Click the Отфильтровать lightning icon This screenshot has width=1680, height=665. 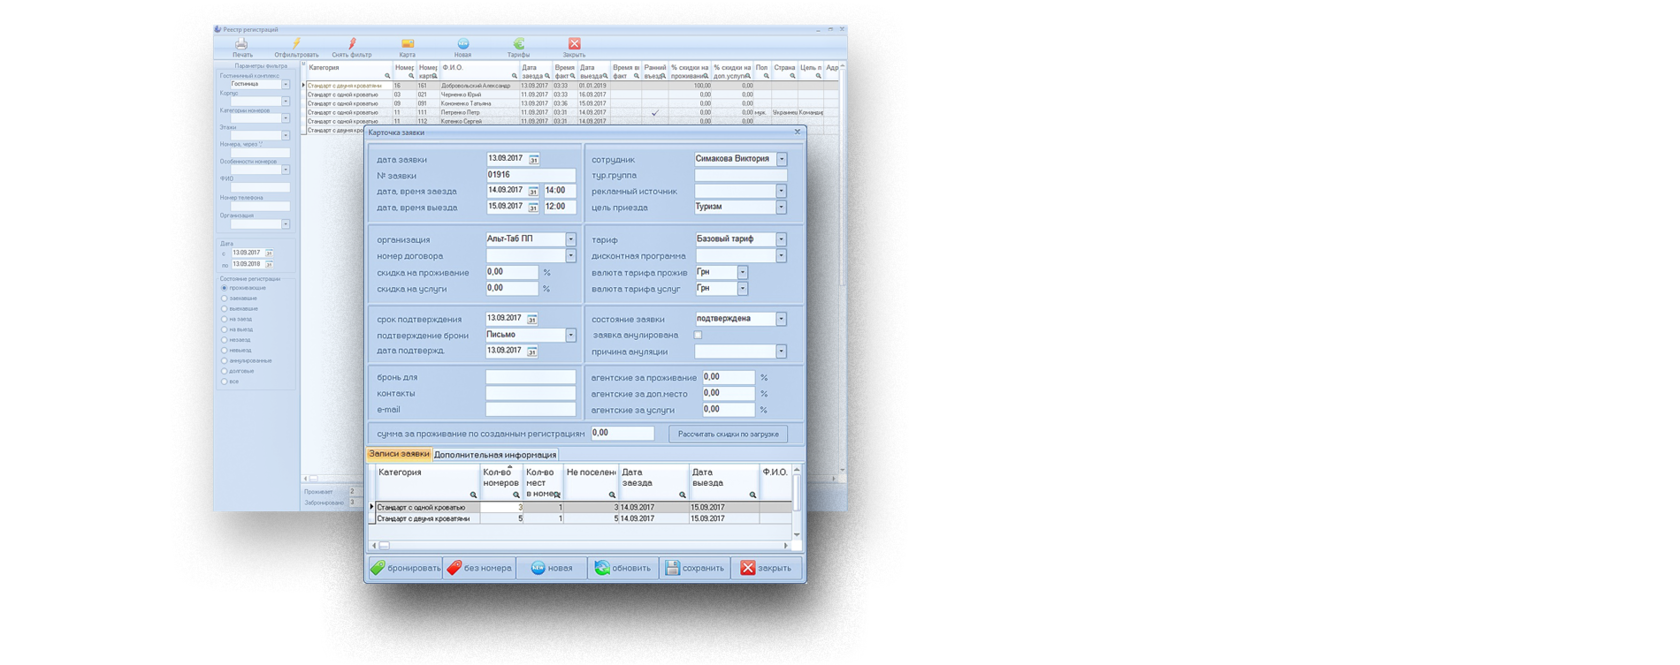tap(296, 45)
